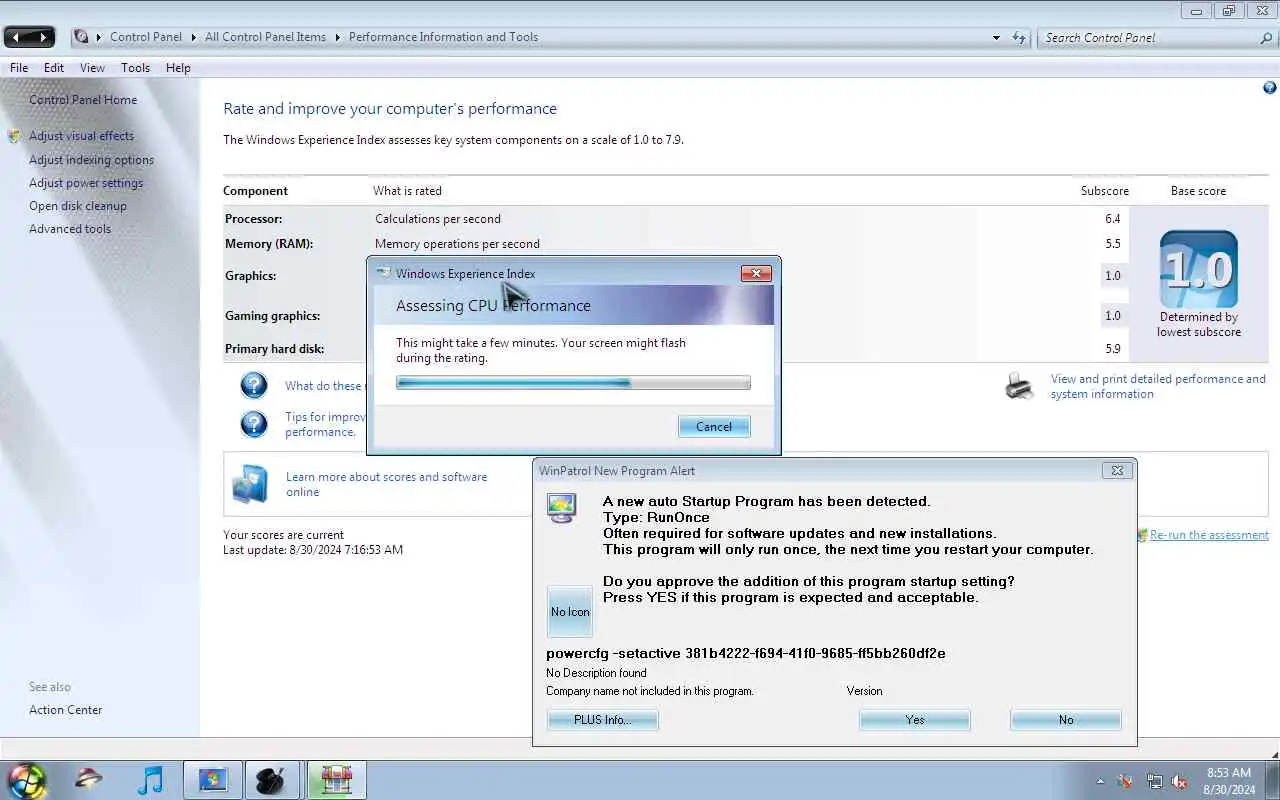This screenshot has width=1280, height=800.
Task: Open Adjust visual effects
Action: click(81, 136)
